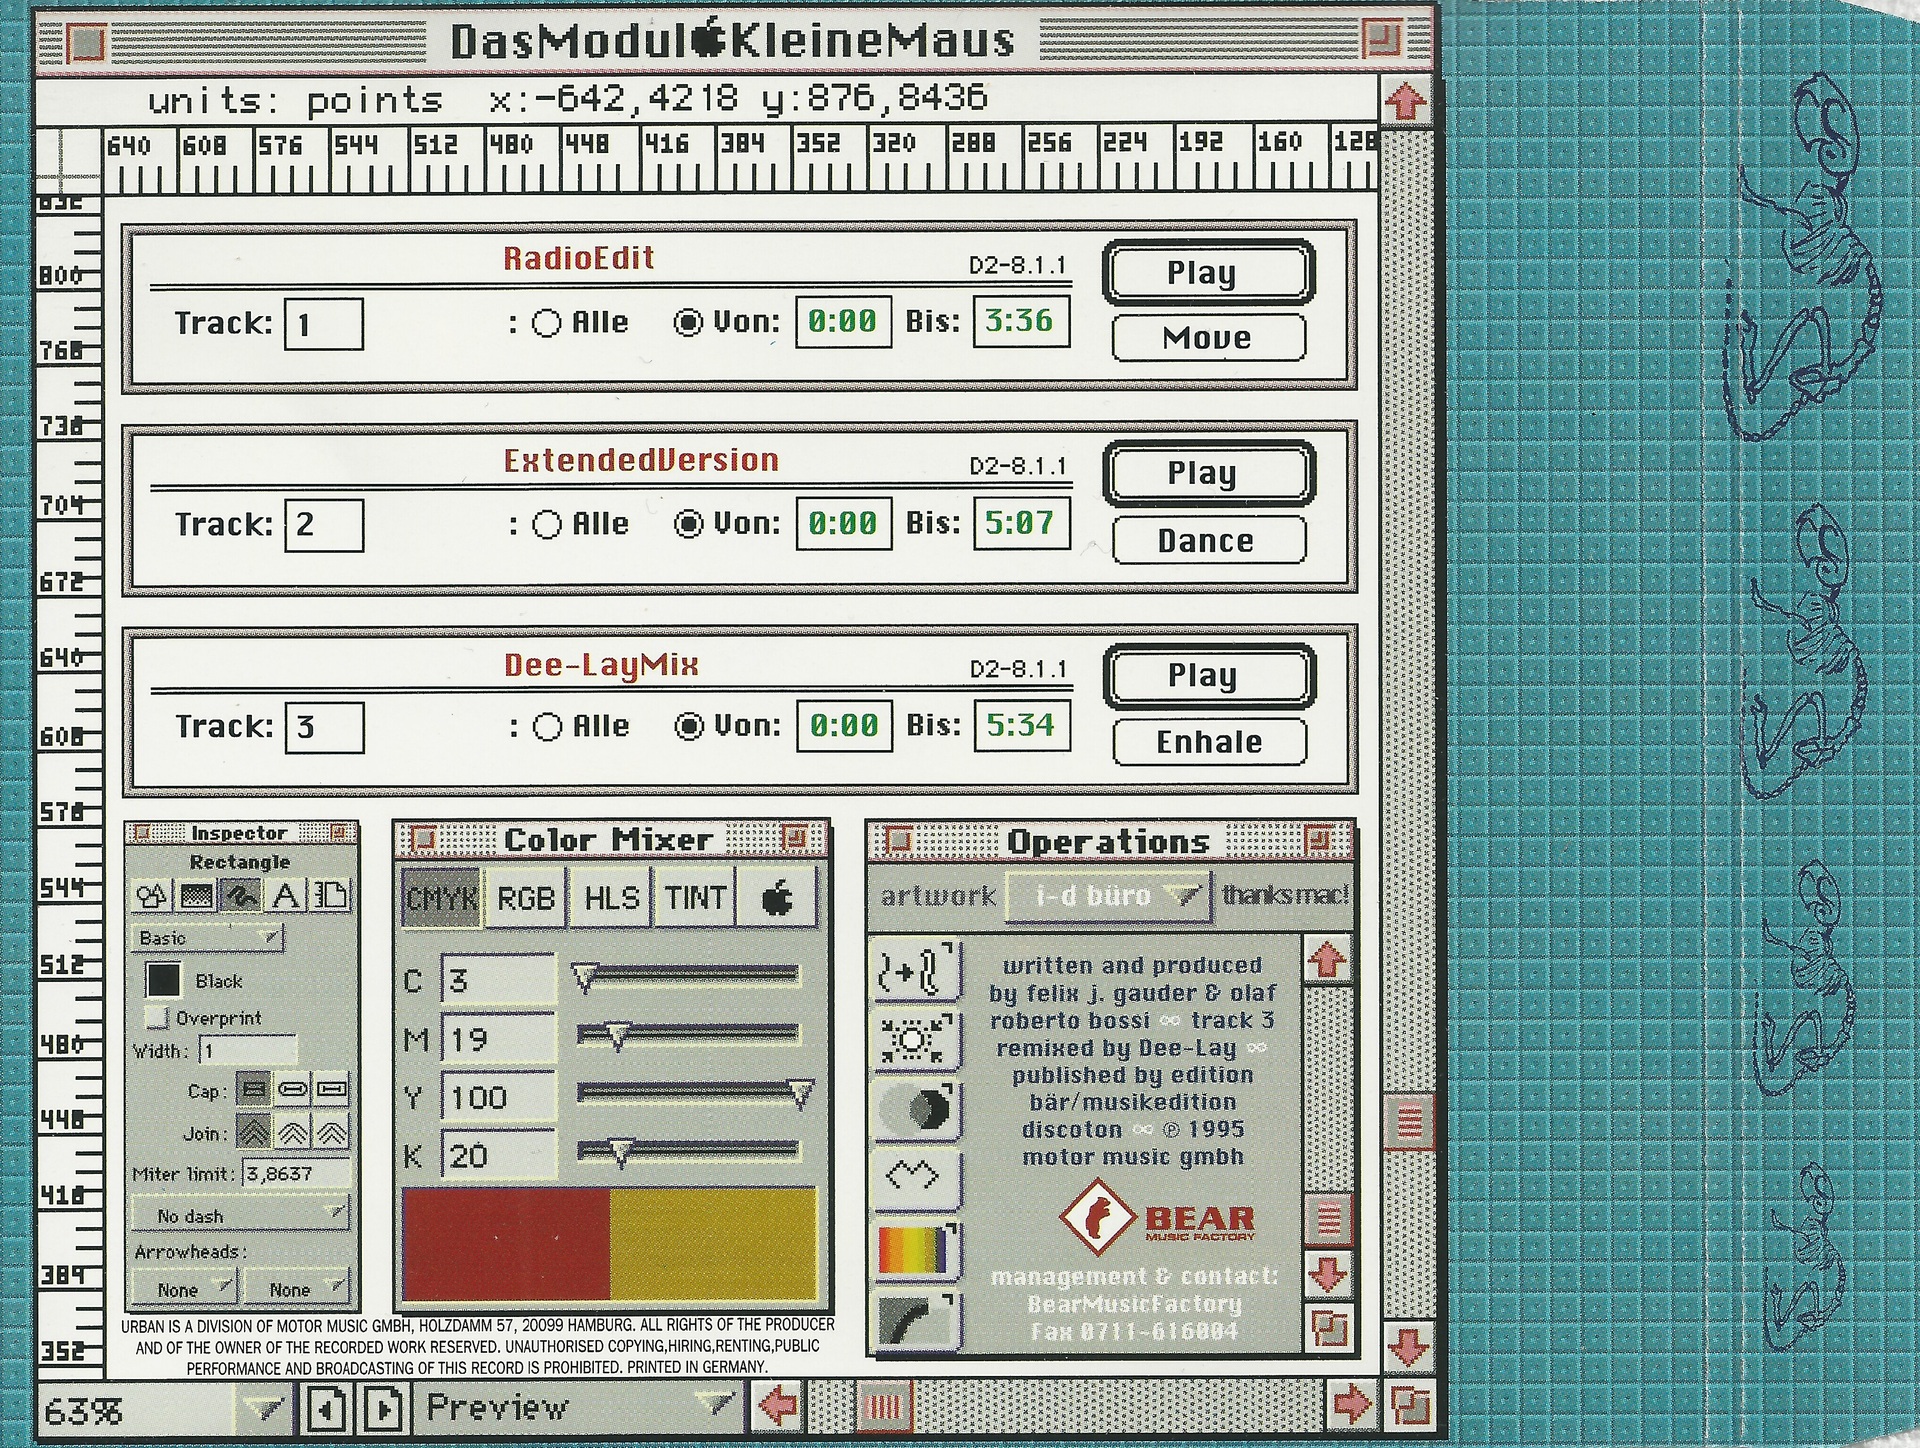
Task: Open the Document inspector page icon
Action: (330, 895)
